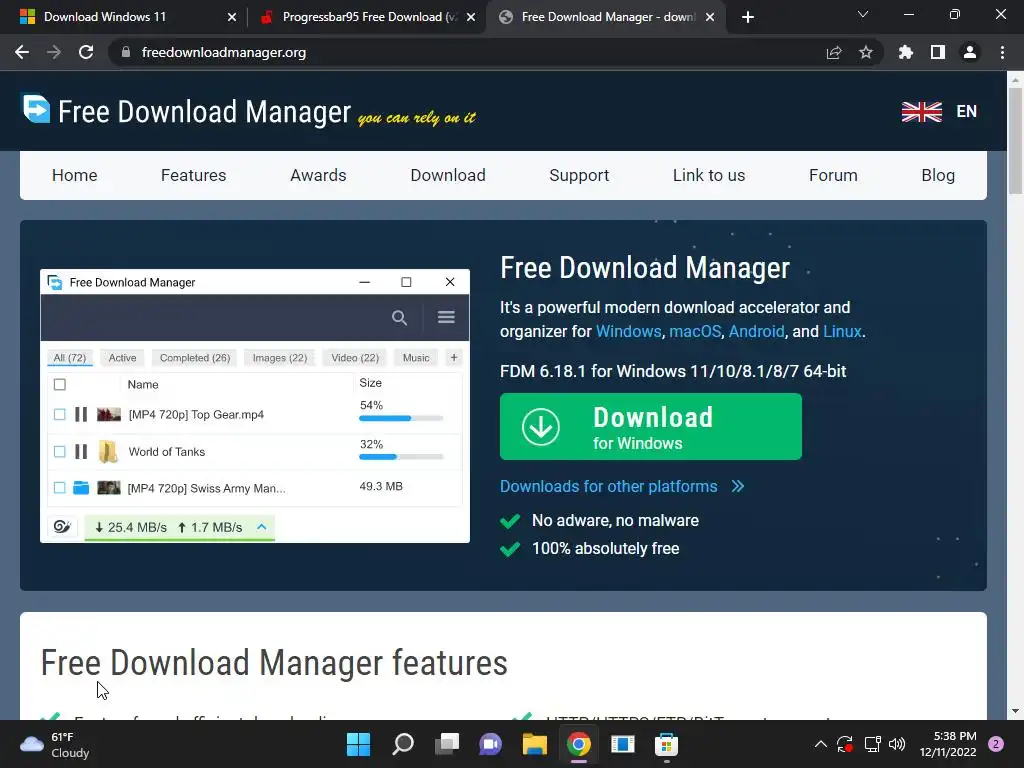Click the page vertical scrollbar thumb
Screen dimensions: 1024x768
(1015, 141)
